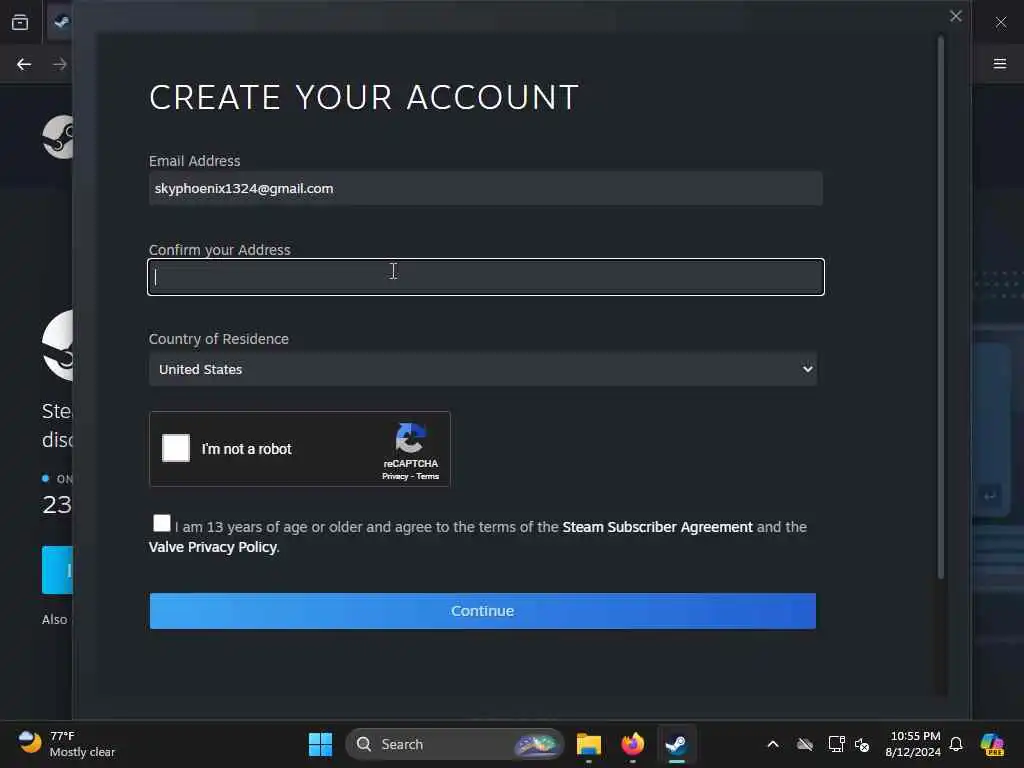Image resolution: width=1024 pixels, height=768 pixels.
Task: Click the reCAPTCHA logo
Action: point(410,438)
